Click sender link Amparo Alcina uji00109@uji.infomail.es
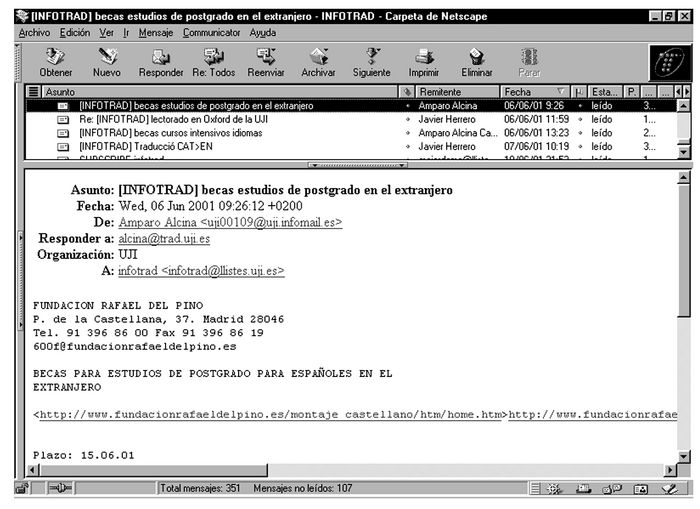This screenshot has height=509, width=700. click(x=230, y=222)
